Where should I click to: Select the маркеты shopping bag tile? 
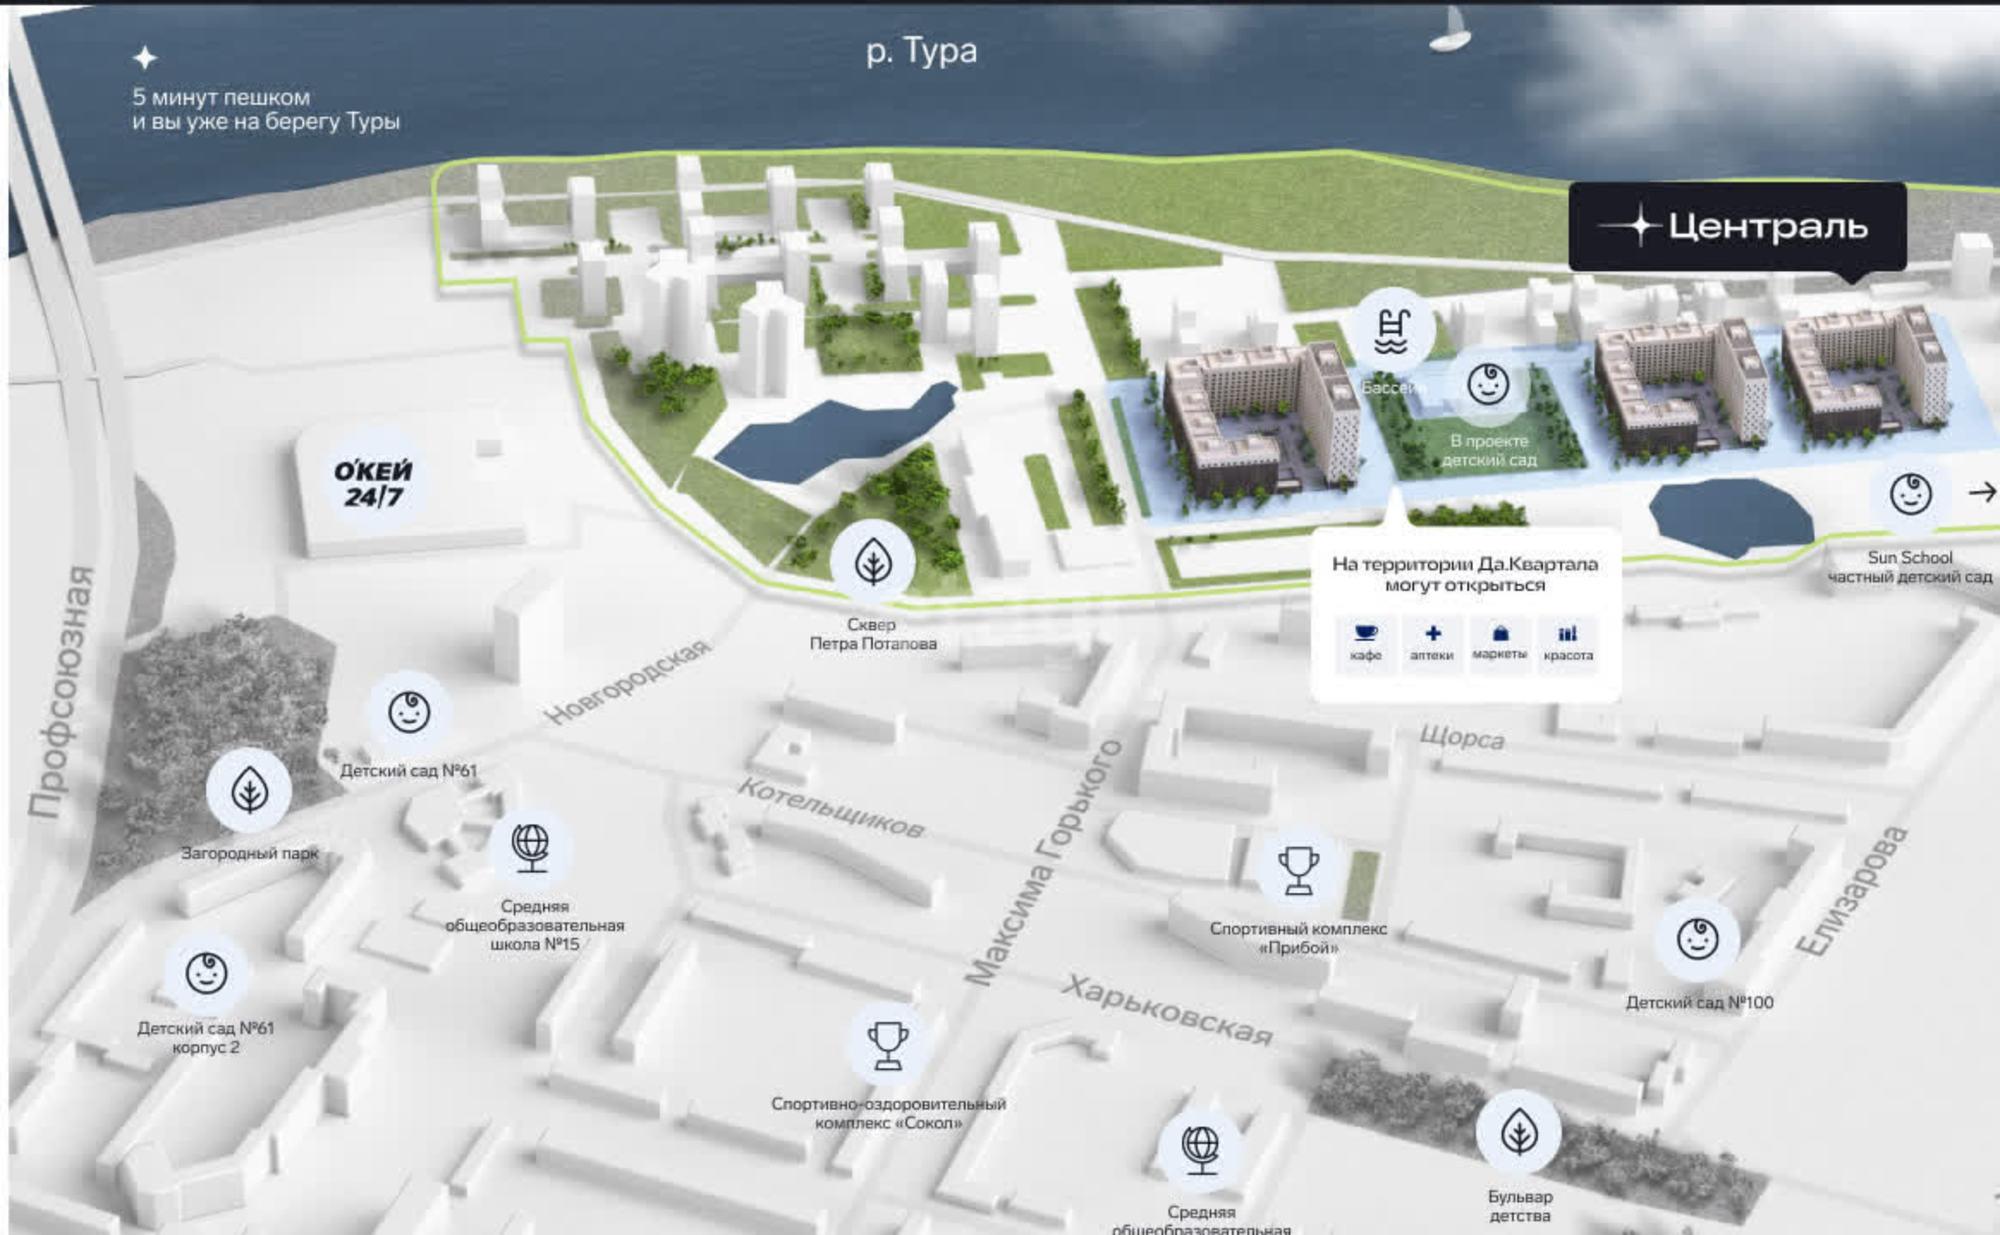coord(1499,643)
